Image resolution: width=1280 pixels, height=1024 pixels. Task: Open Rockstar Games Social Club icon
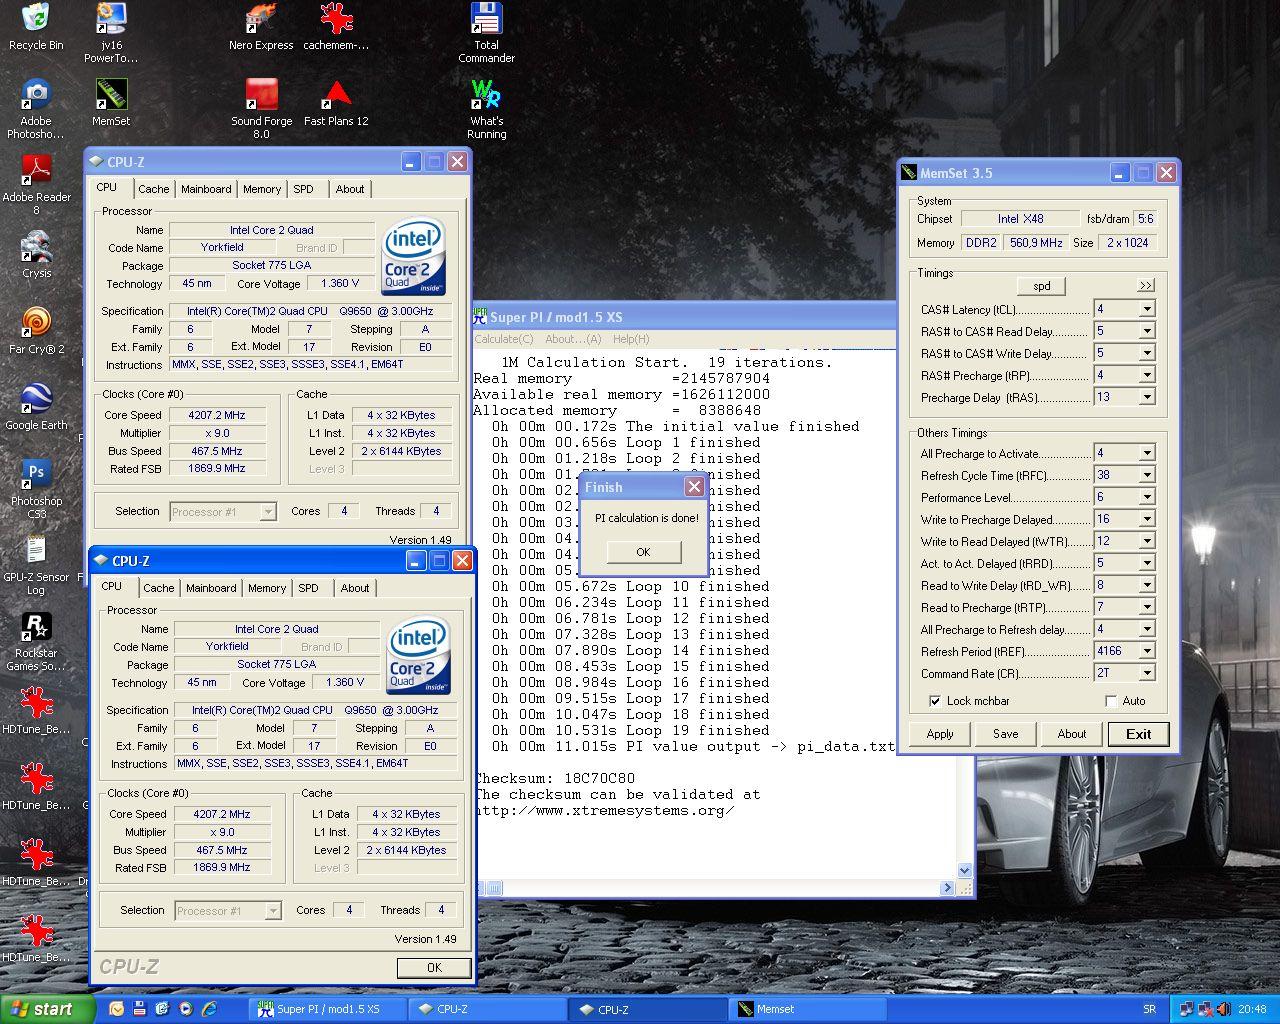[36, 641]
